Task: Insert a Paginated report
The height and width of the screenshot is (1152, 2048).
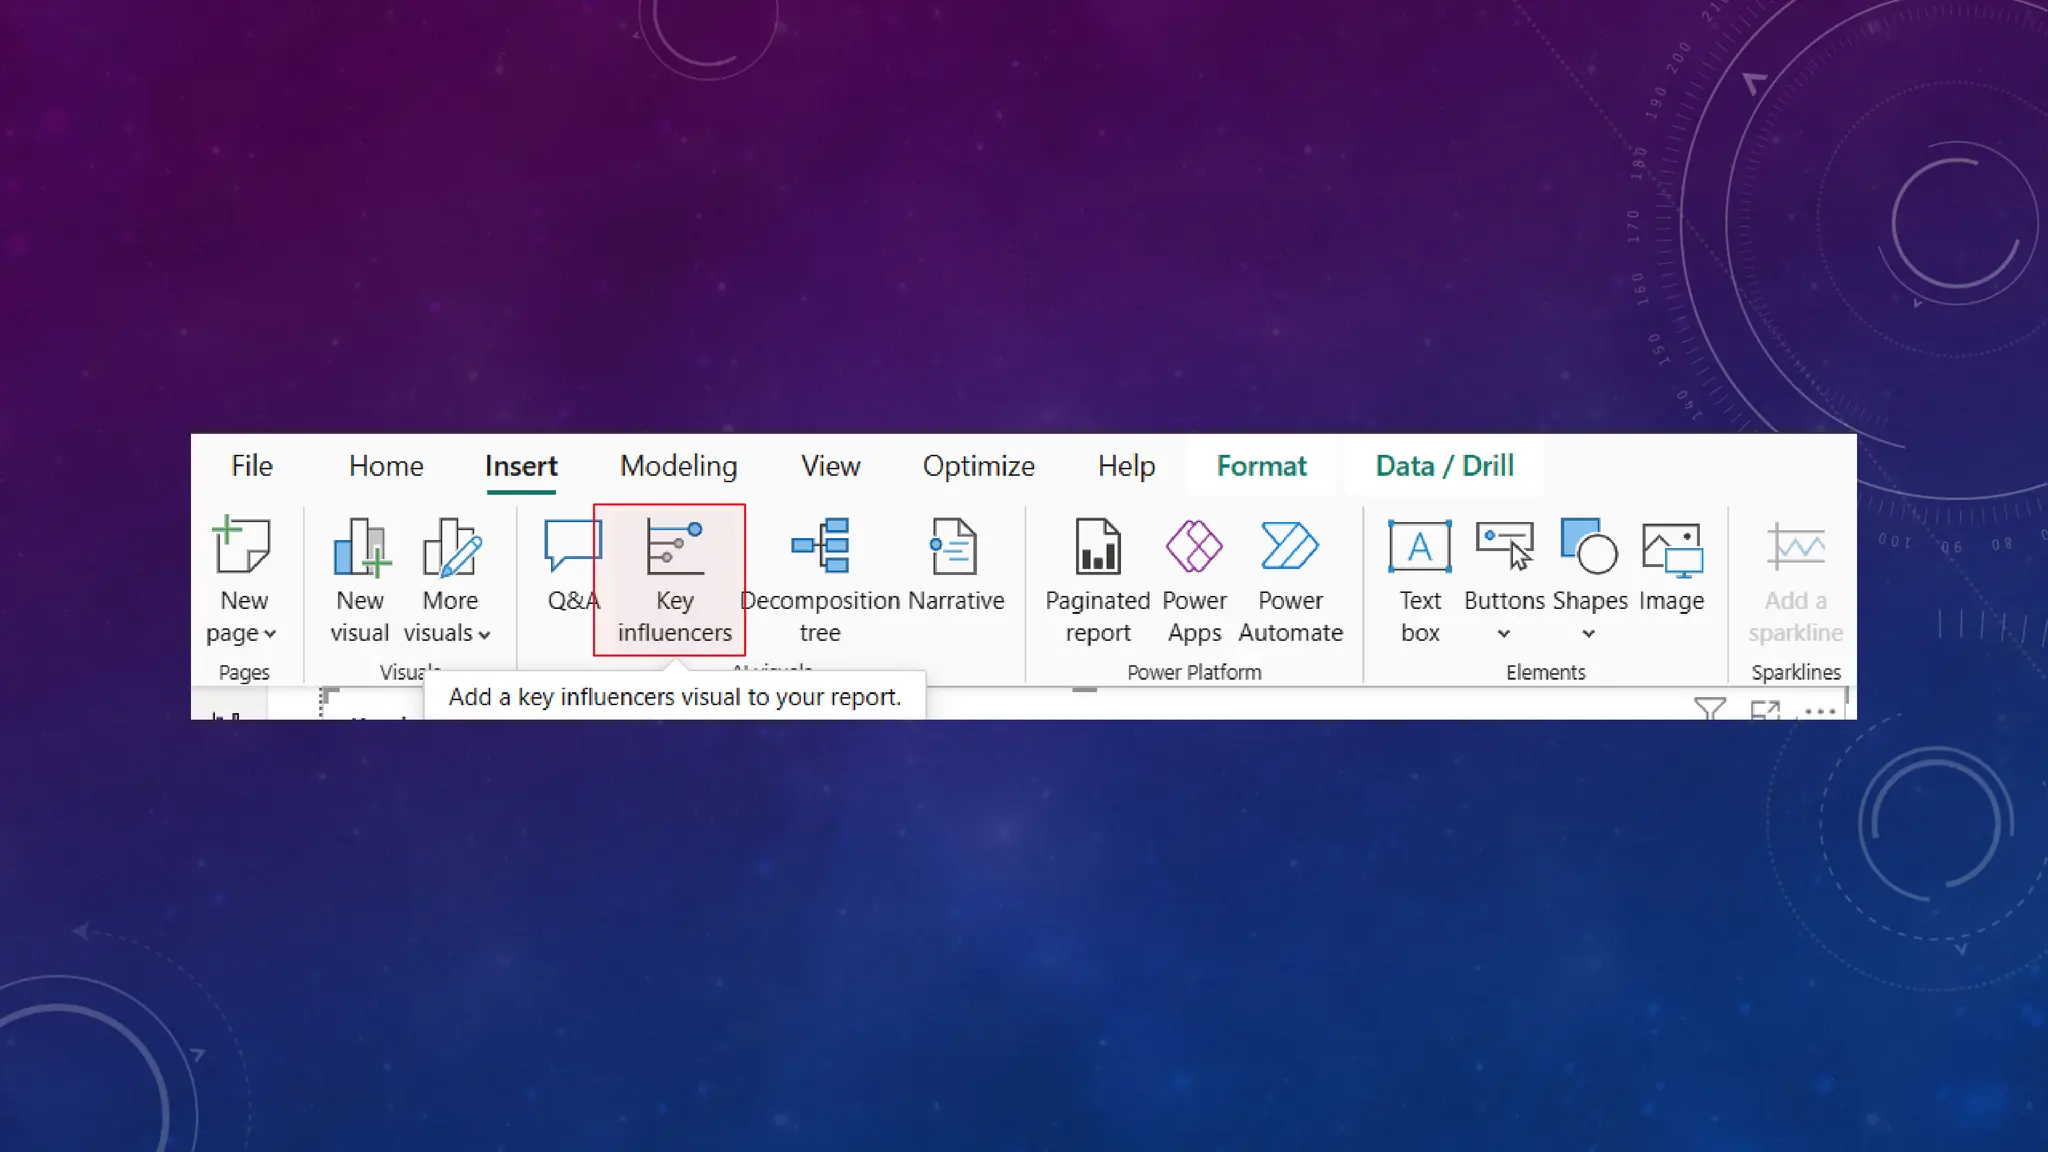Action: click(1097, 546)
